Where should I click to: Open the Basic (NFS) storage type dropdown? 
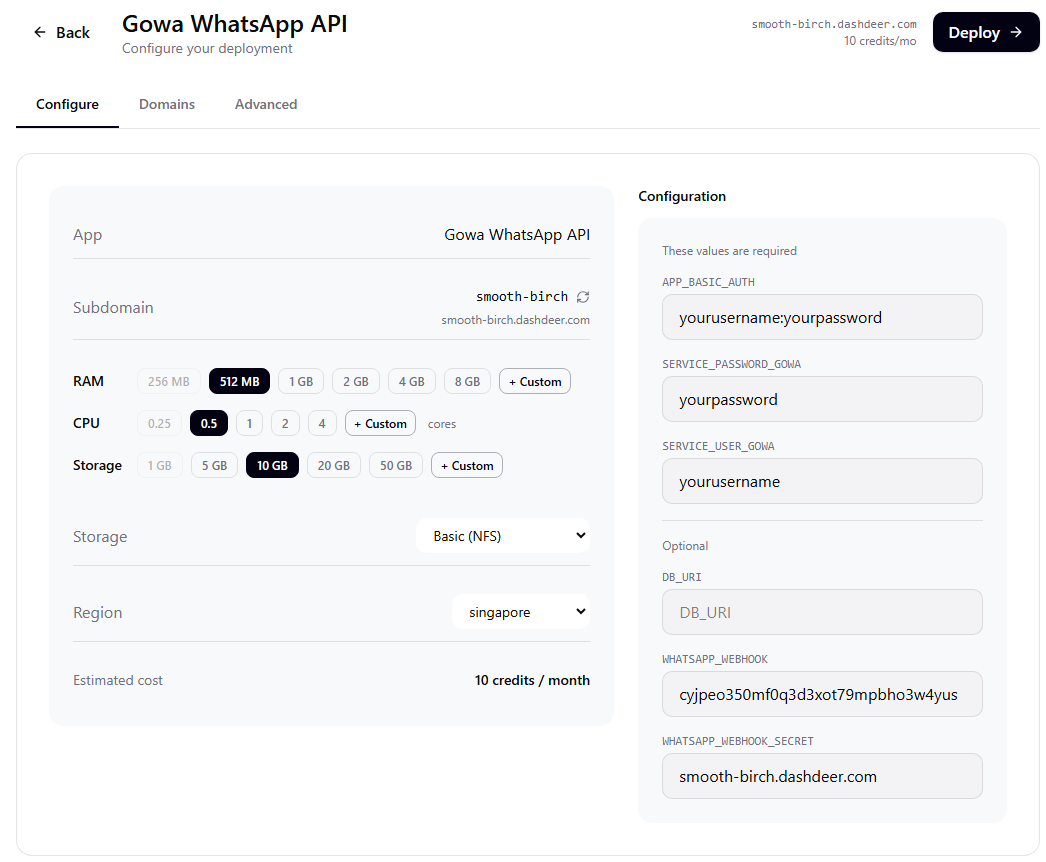503,536
